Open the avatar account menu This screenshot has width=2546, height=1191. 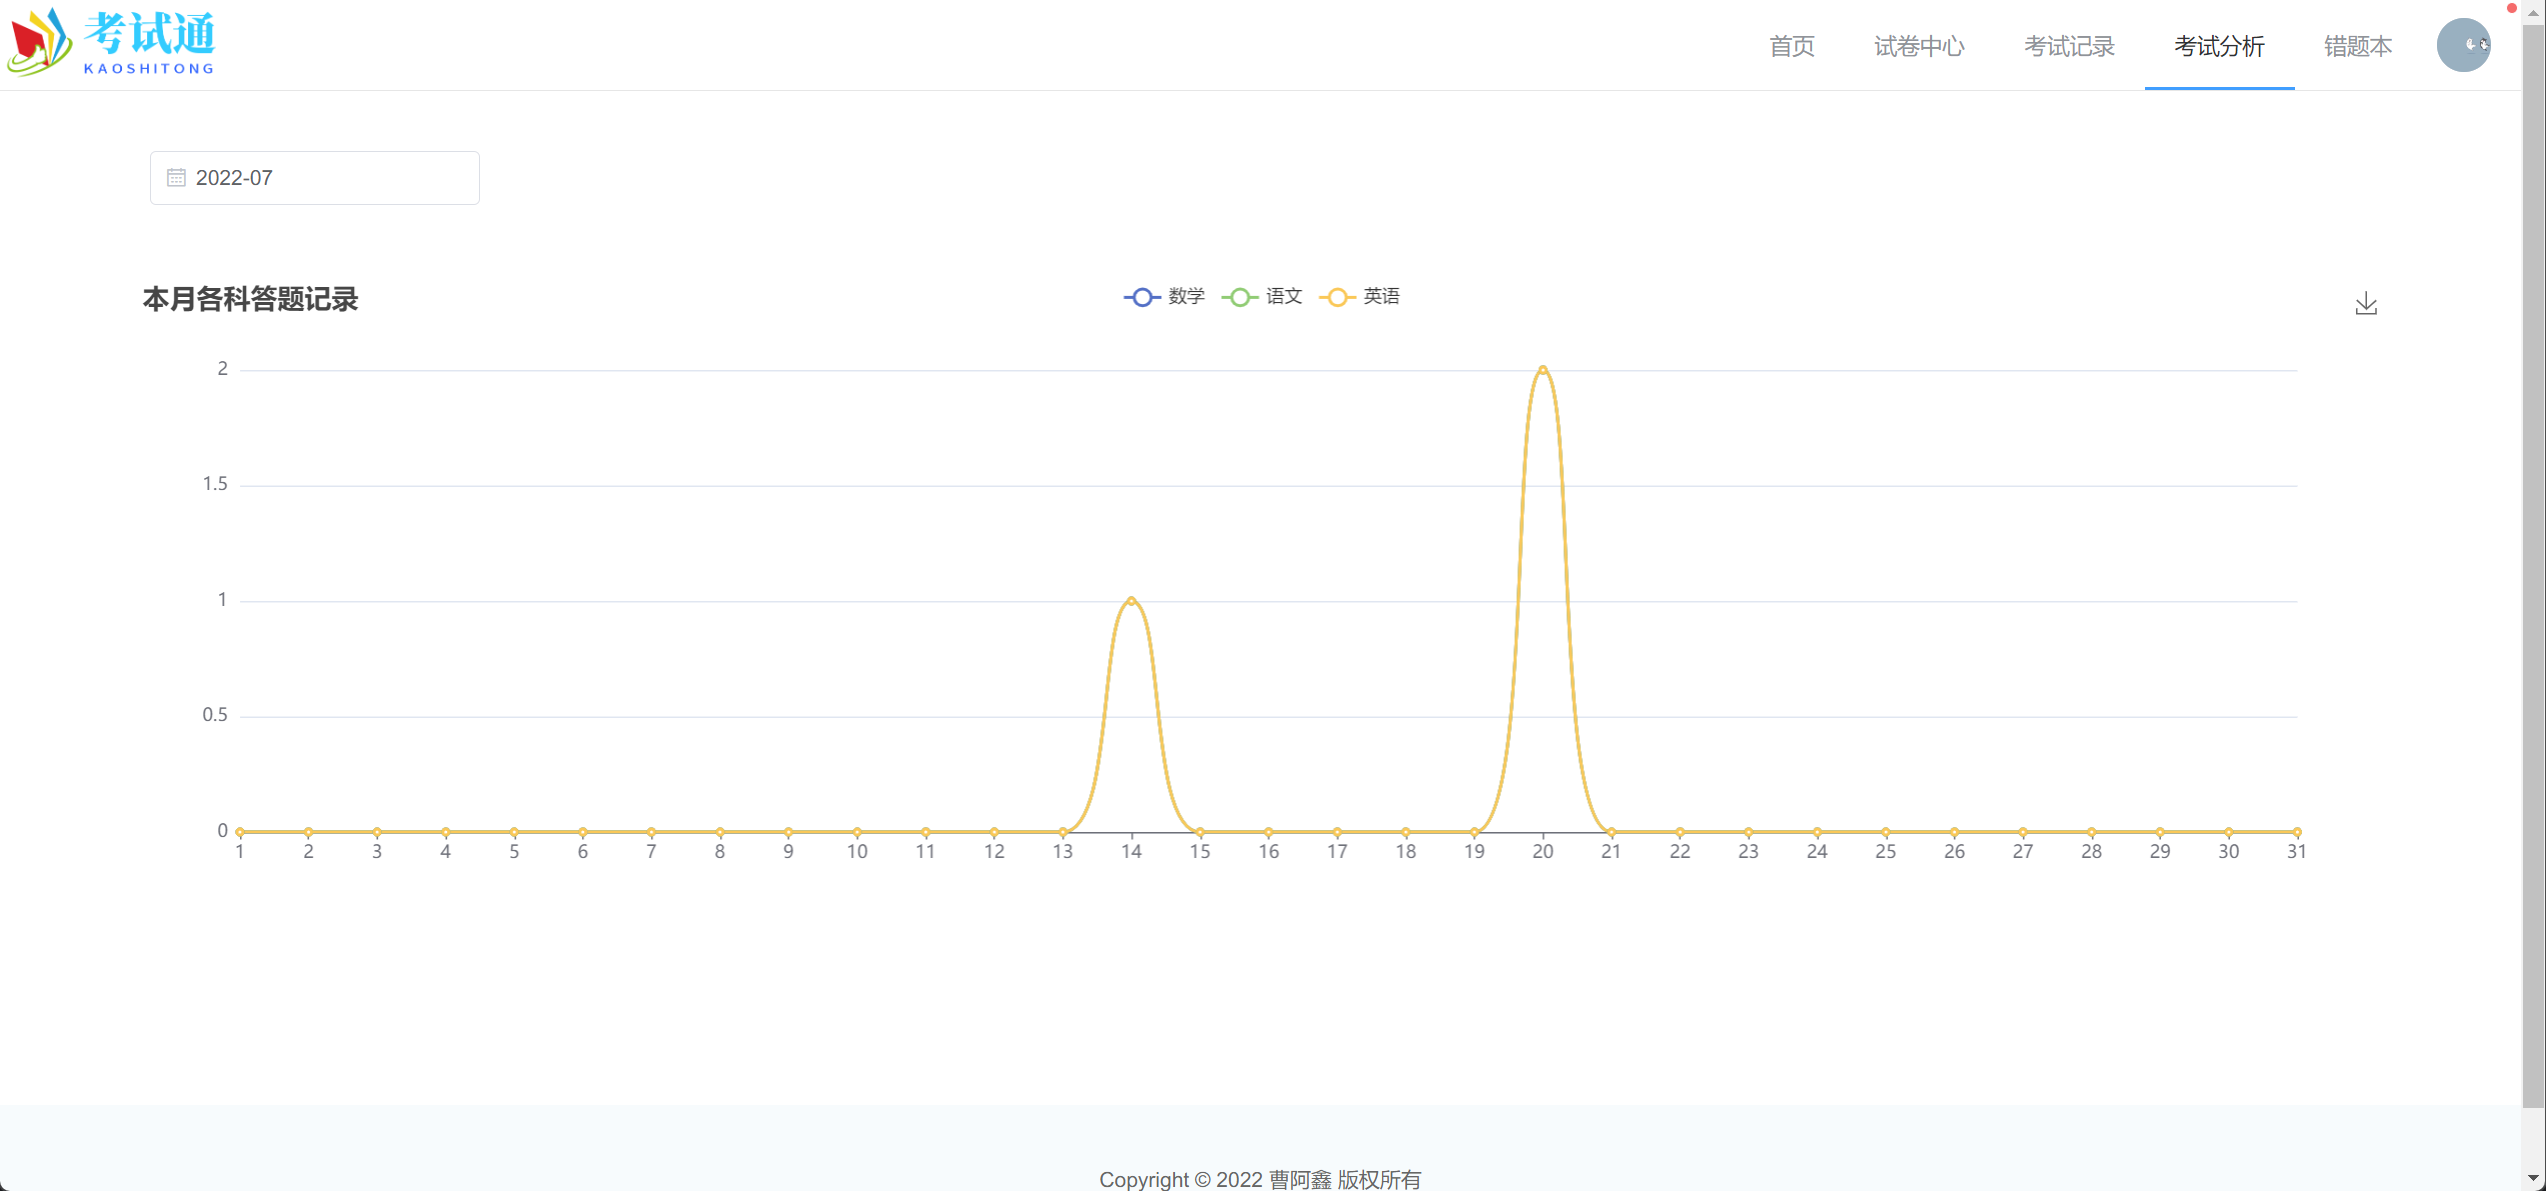click(x=2463, y=45)
